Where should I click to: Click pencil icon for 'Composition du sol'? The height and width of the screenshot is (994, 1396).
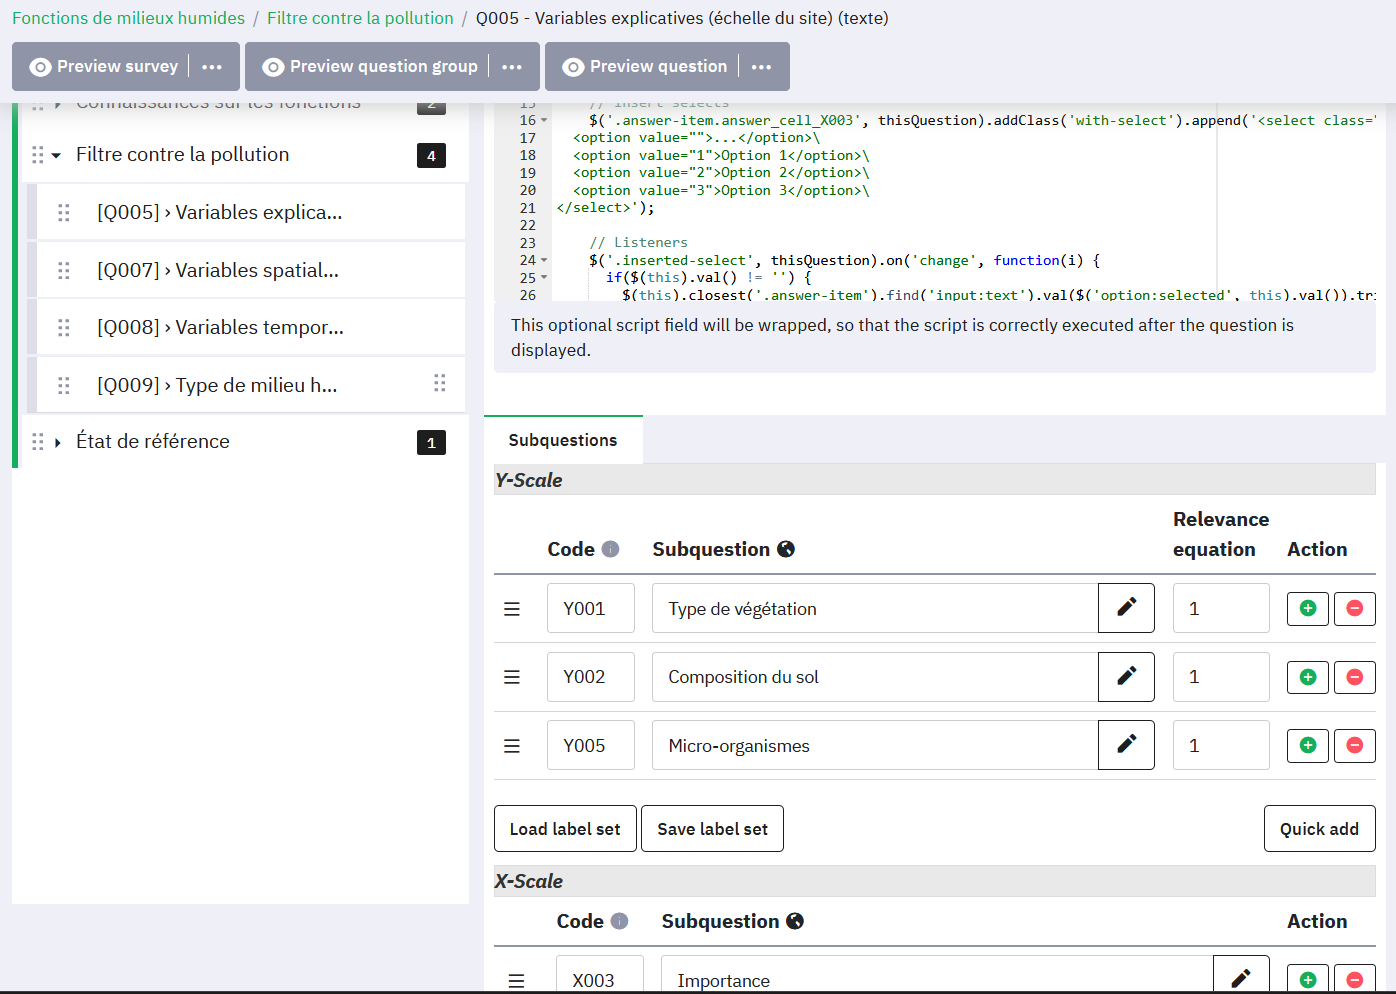[1126, 677]
